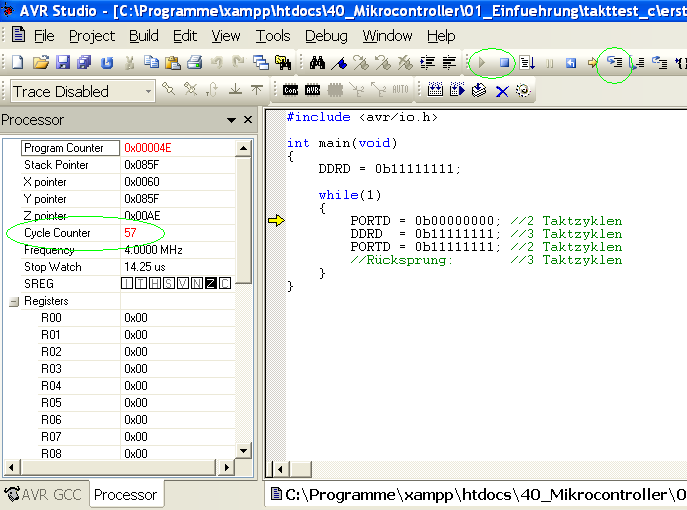Click Processor panel scroll left arrow
687x510 pixels.
[x=11, y=468]
